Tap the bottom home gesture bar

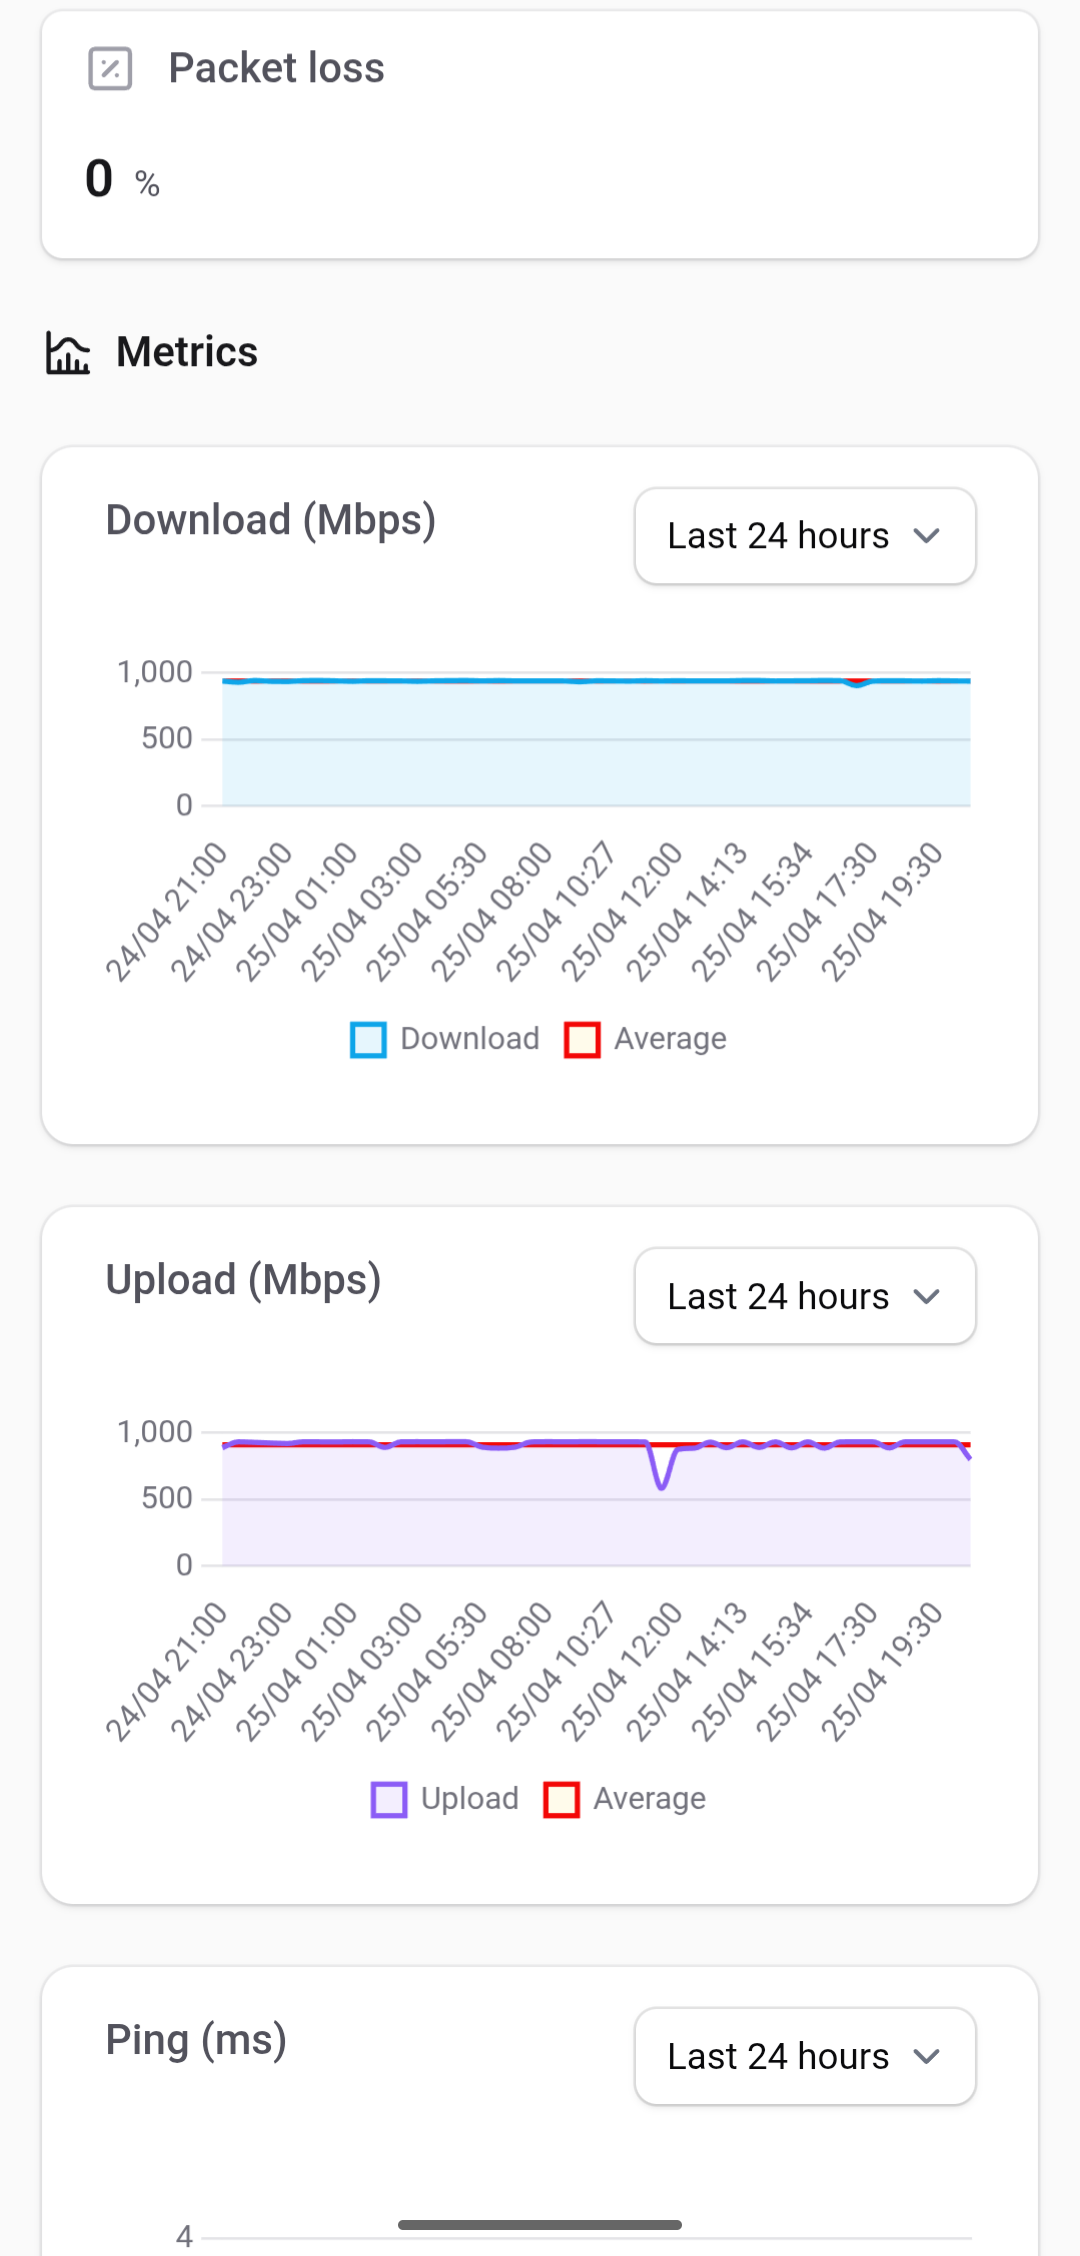point(540,2225)
